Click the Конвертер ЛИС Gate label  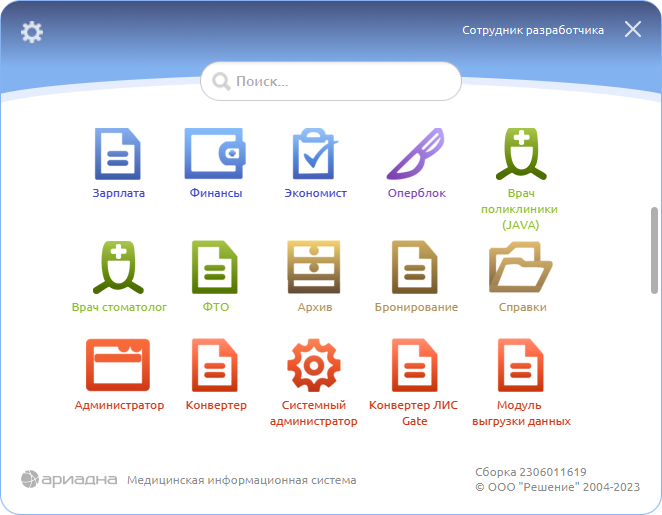[413, 413]
